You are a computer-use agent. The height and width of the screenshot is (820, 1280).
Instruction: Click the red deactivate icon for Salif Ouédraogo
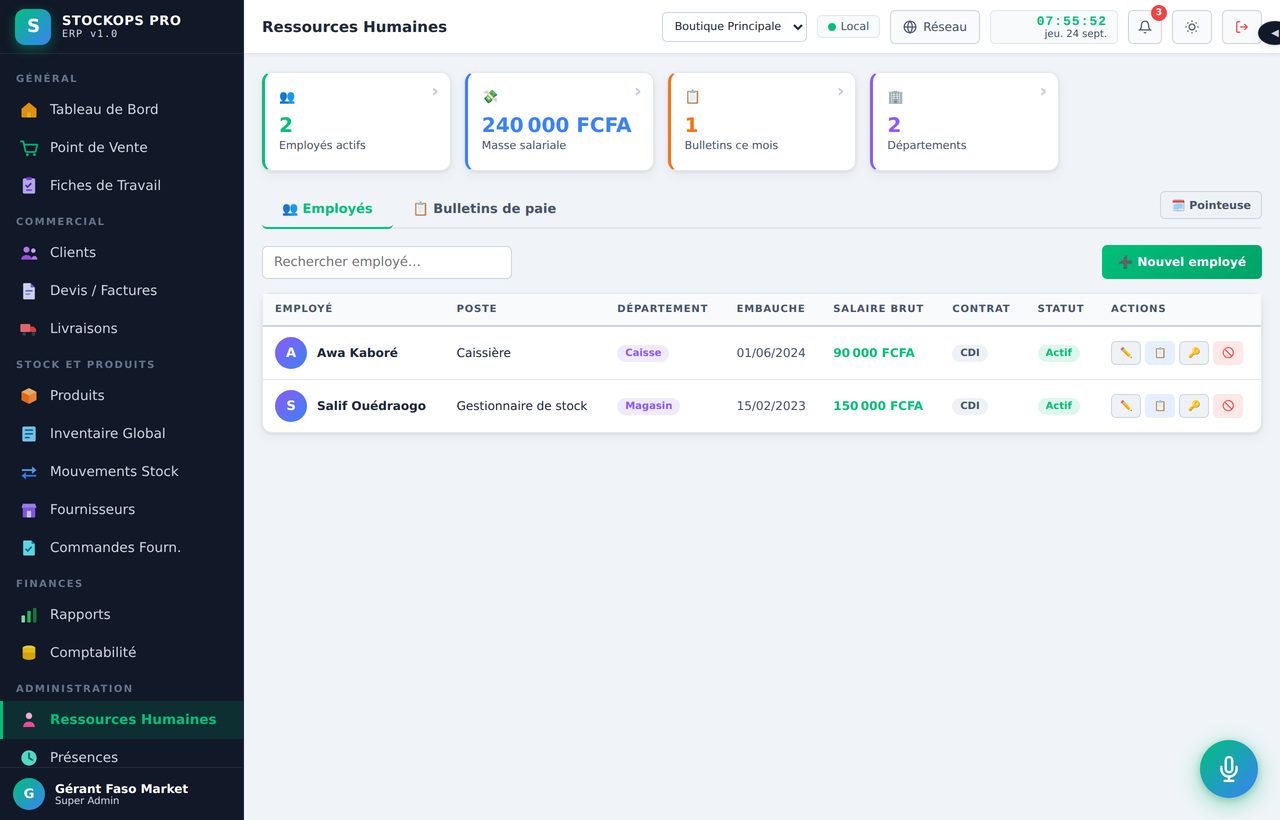tap(1228, 406)
